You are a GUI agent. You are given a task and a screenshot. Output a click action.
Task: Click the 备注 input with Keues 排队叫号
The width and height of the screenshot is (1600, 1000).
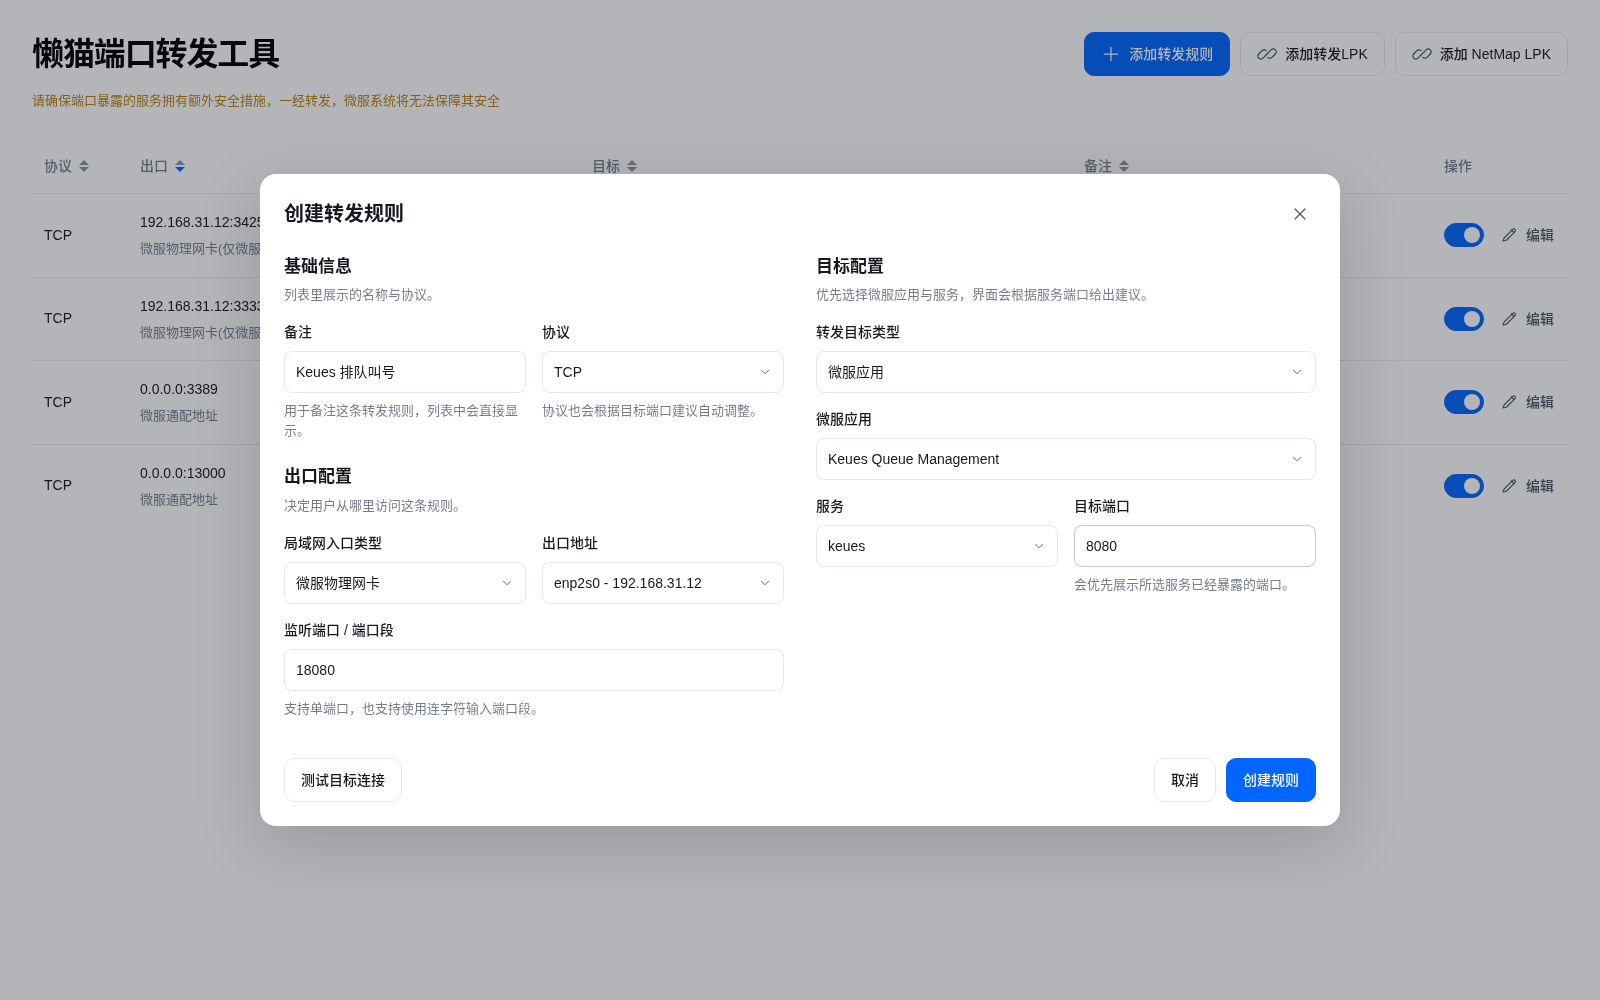(405, 372)
